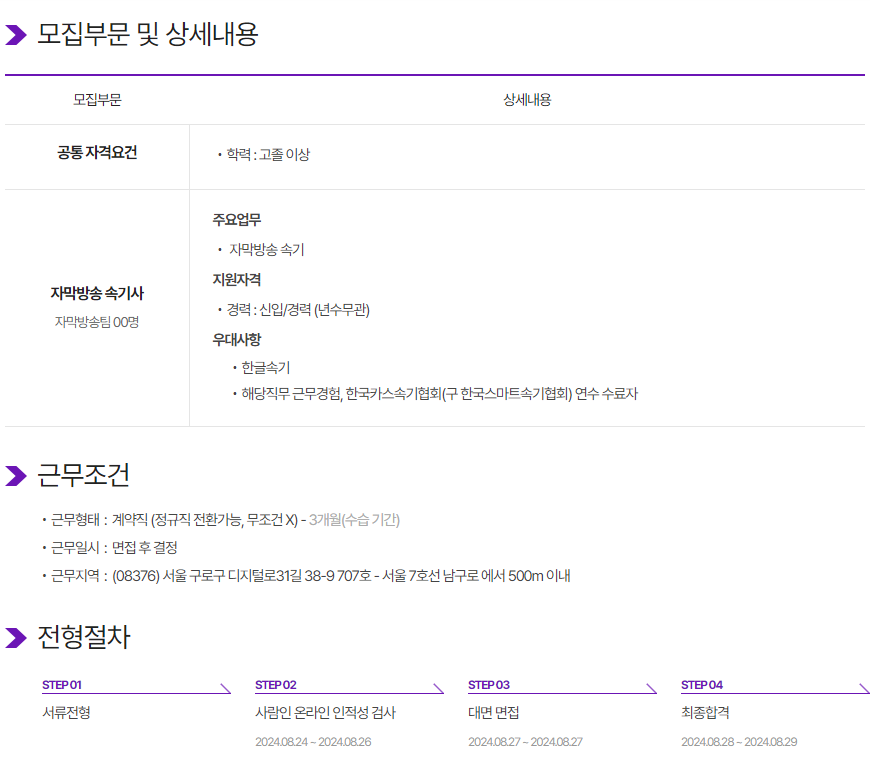Viewport: 870px width, 771px height.
Task: Click the purple arrow beside 근무조건 heading
Action: tap(16, 476)
